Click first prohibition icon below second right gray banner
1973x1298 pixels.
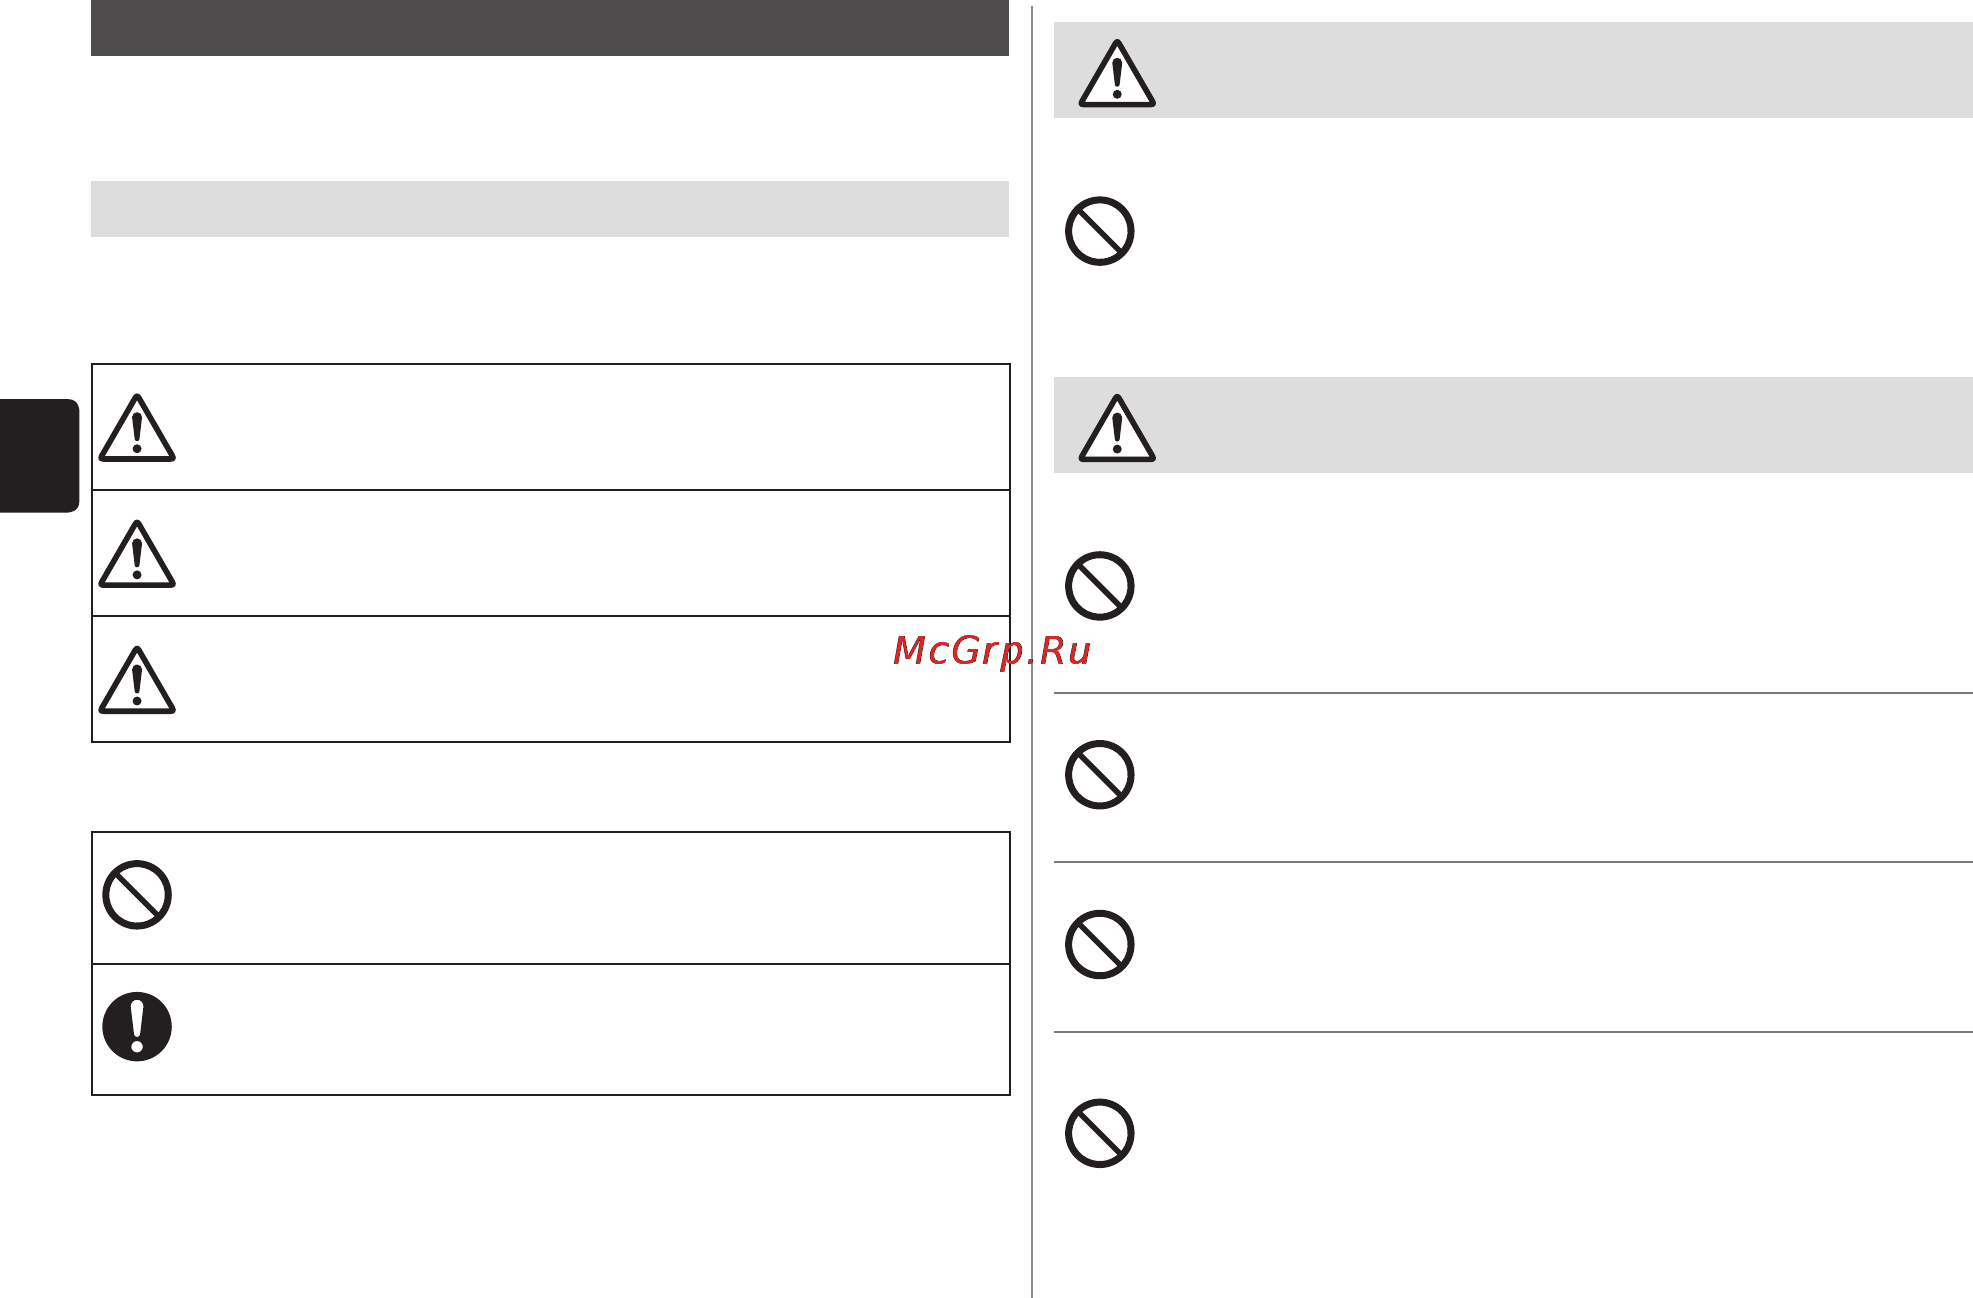[1100, 586]
